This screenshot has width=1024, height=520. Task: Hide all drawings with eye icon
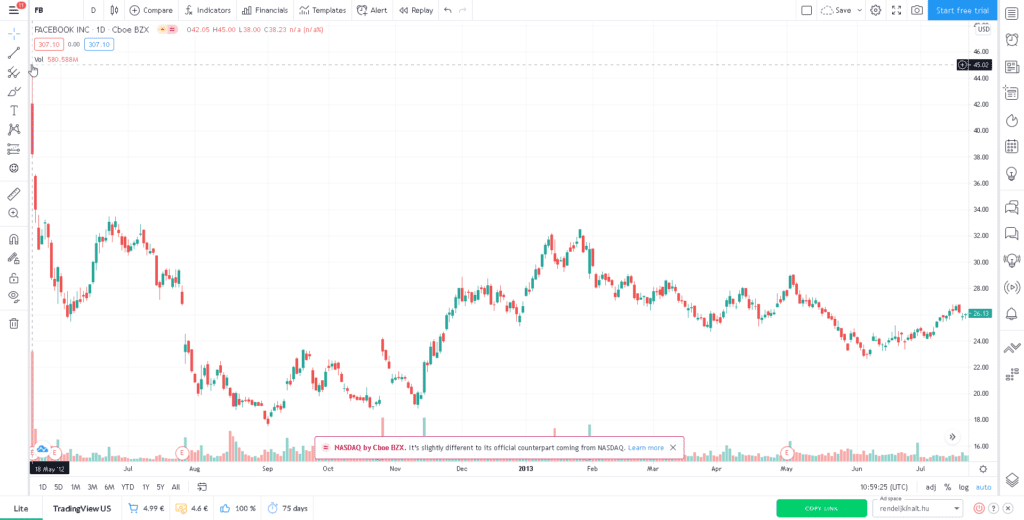[x=14, y=296]
